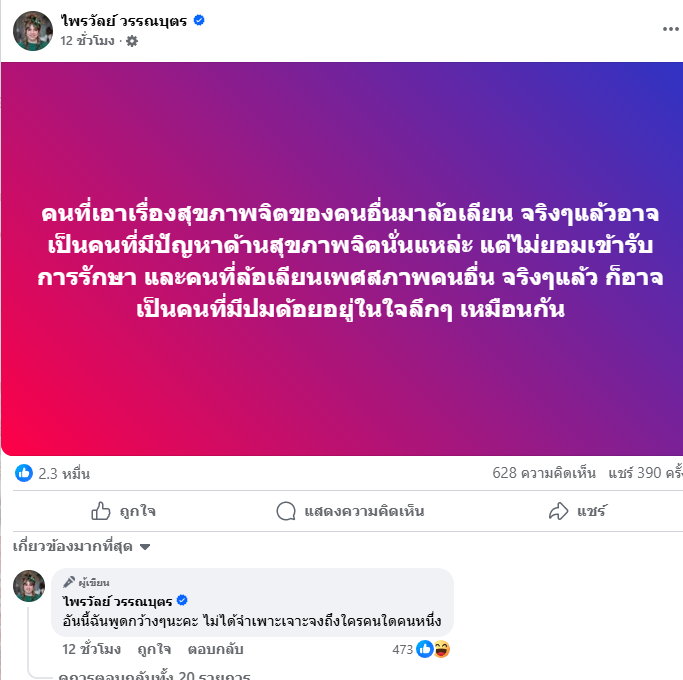Viewport: 683px width, 680px height.
Task: Open the three-dot post options menu
Action: pos(671,29)
